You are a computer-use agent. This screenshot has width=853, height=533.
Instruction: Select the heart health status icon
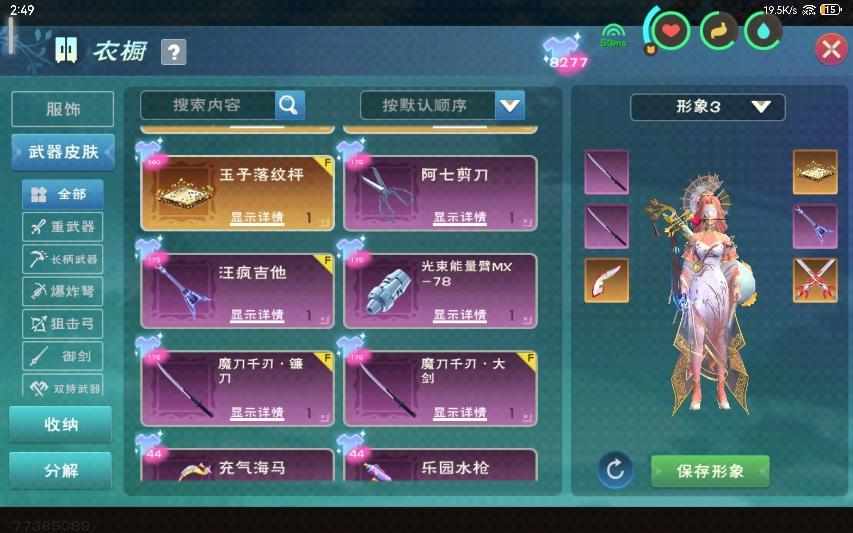tap(671, 31)
